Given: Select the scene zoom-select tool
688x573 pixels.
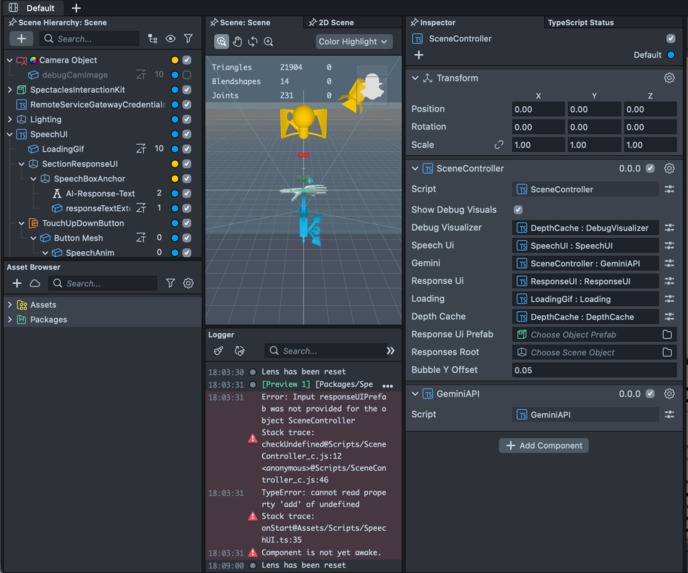Looking at the screenshot, I should tap(221, 42).
